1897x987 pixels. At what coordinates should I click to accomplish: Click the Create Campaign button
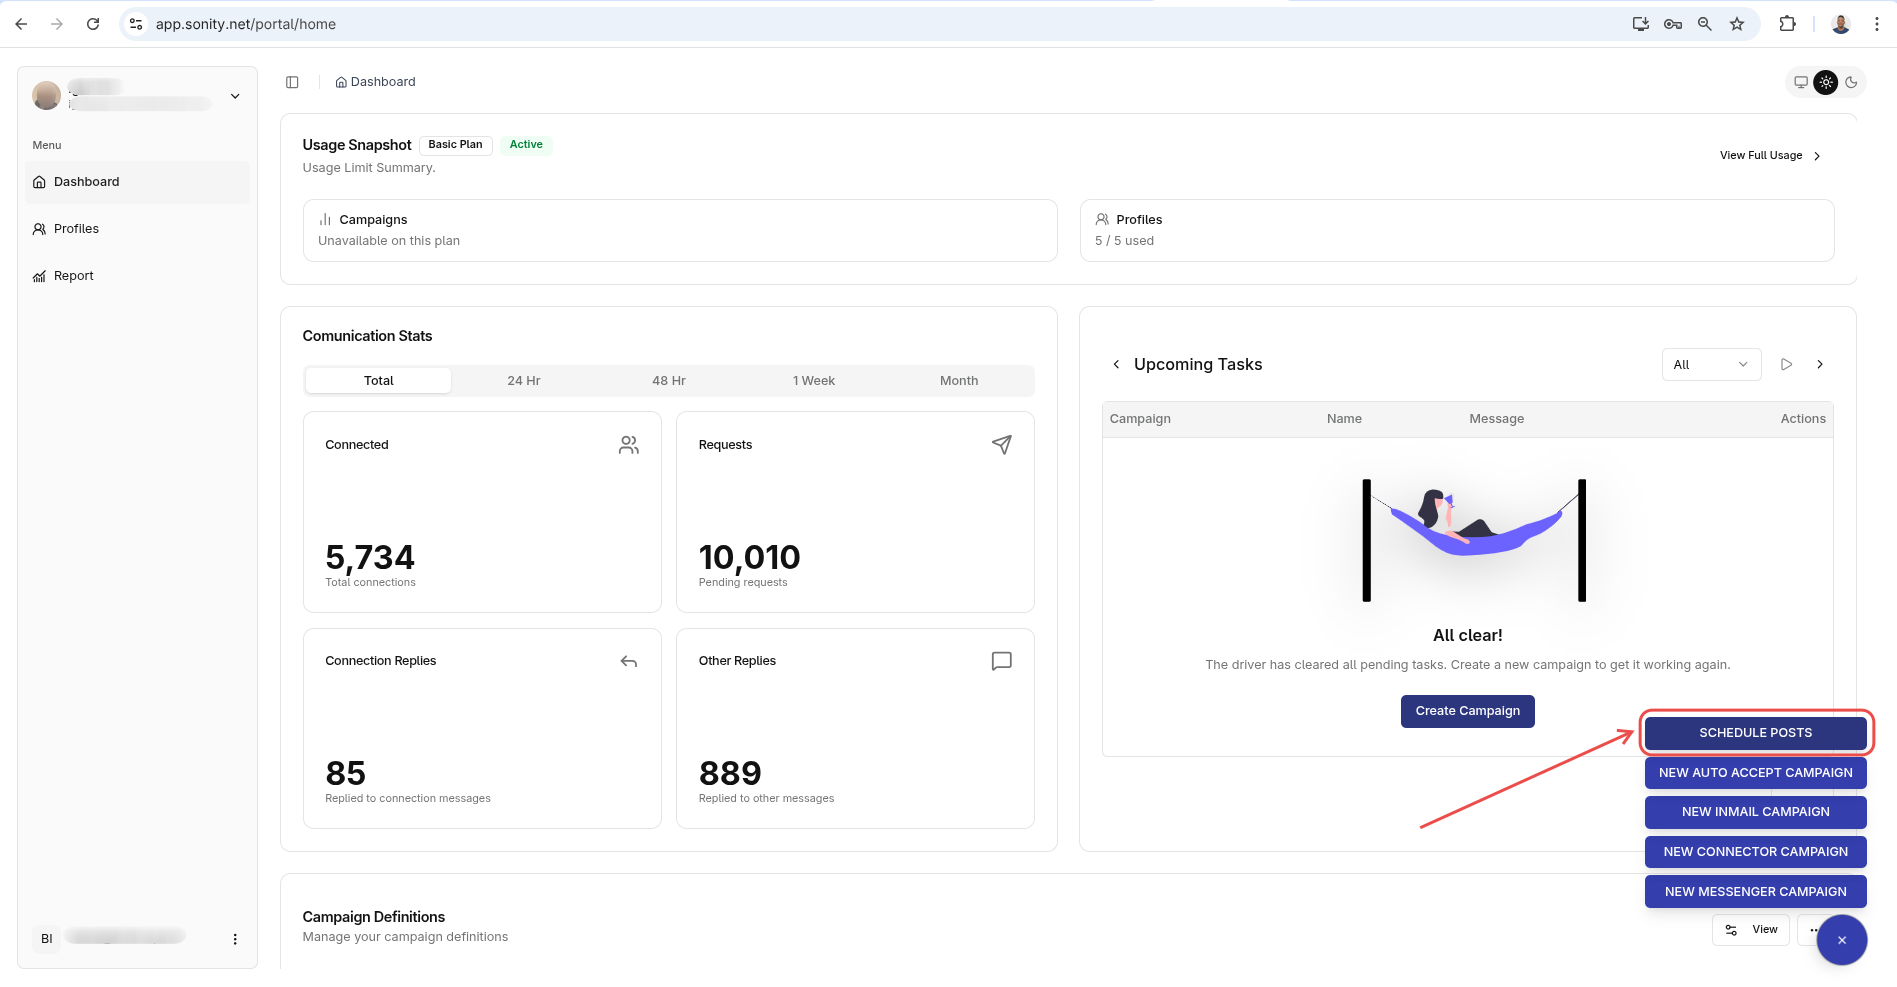click(x=1467, y=711)
